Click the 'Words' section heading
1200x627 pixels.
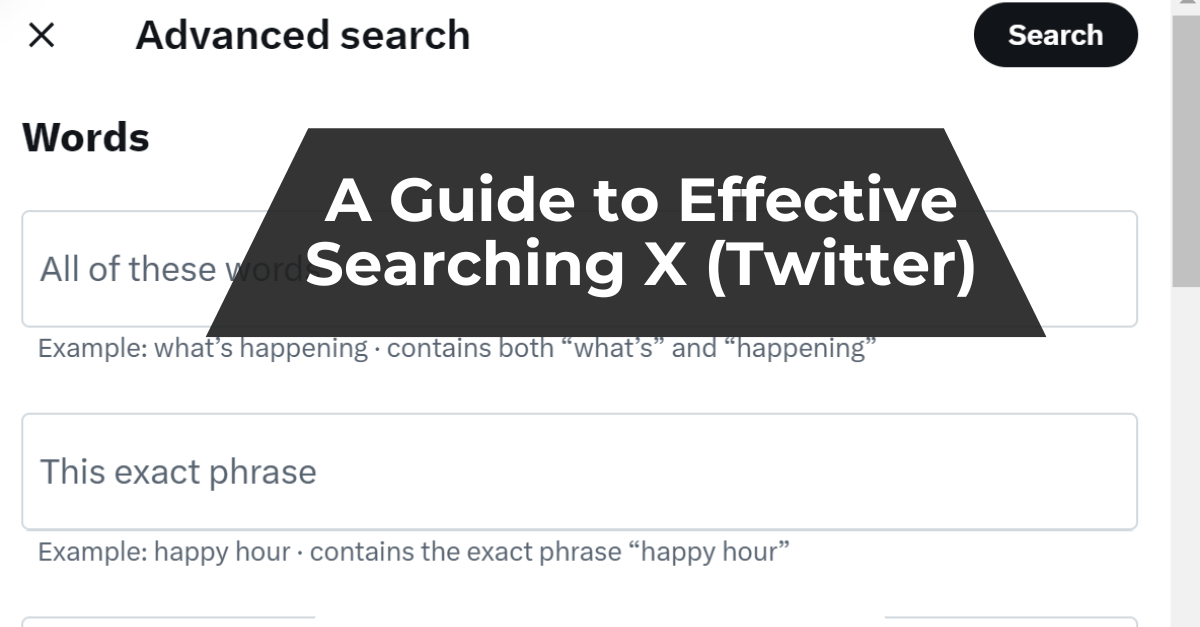(x=86, y=137)
